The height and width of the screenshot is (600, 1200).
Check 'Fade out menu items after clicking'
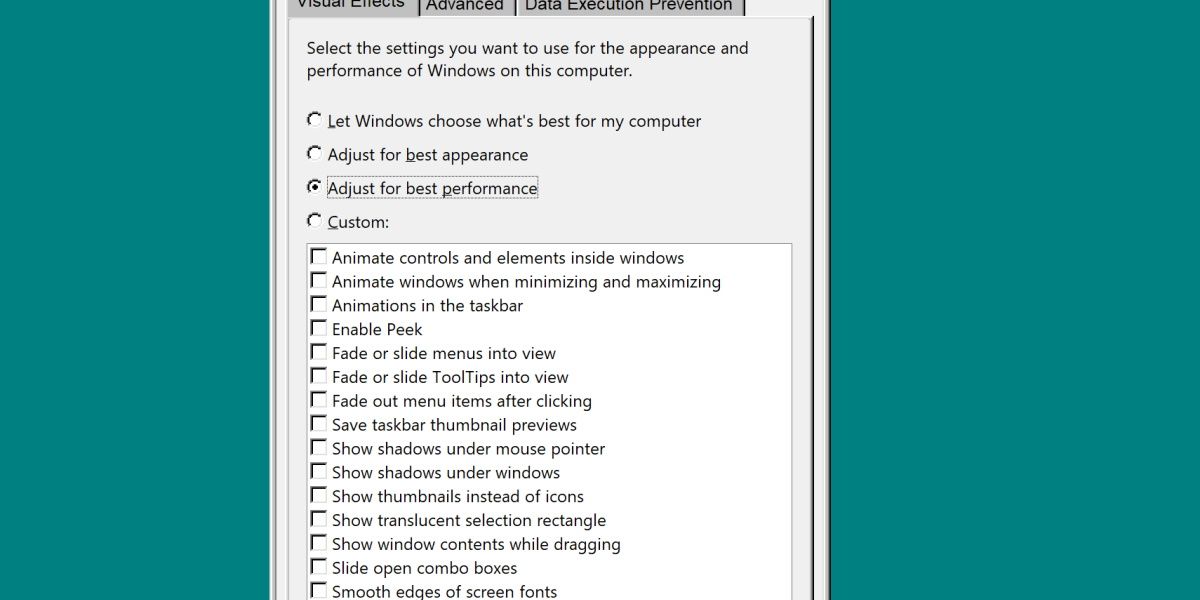[319, 399]
